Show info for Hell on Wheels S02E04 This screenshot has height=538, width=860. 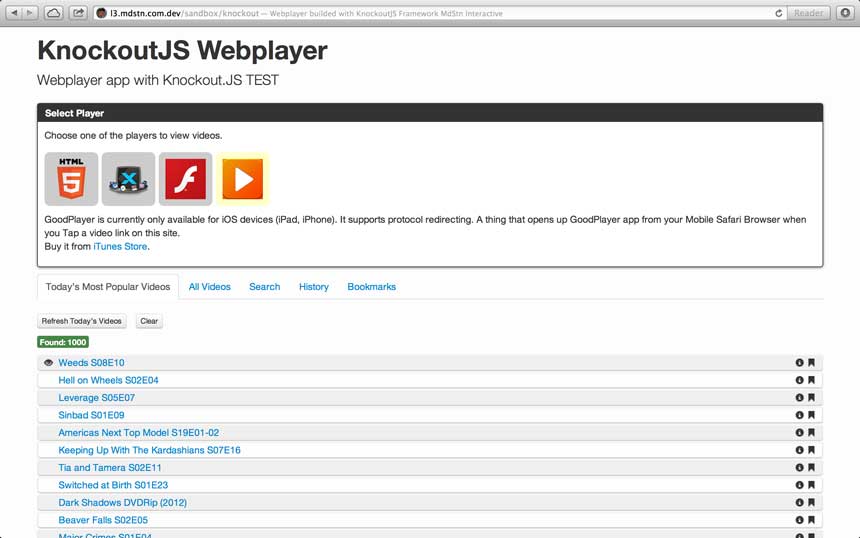[x=800, y=380]
